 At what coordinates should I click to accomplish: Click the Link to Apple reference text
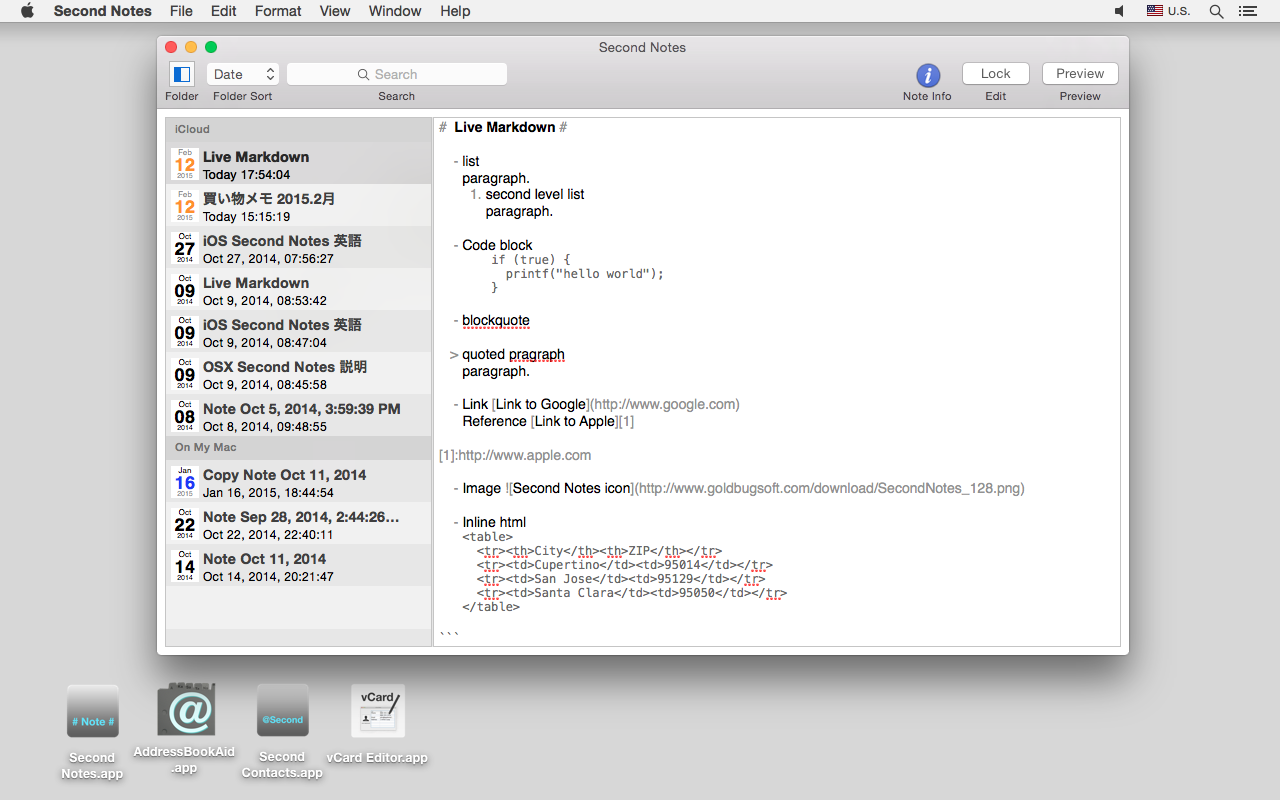[x=575, y=421]
